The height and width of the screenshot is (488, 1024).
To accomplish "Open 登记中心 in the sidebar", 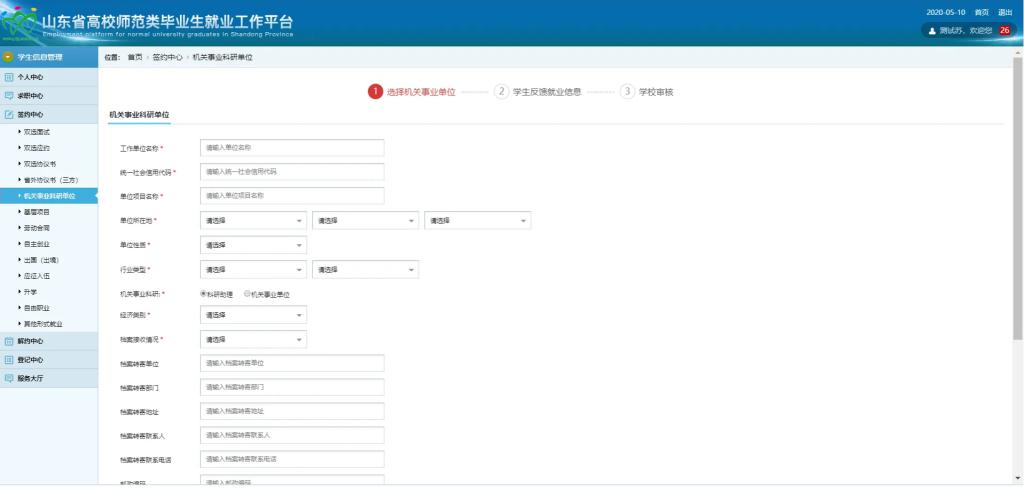I will point(49,360).
